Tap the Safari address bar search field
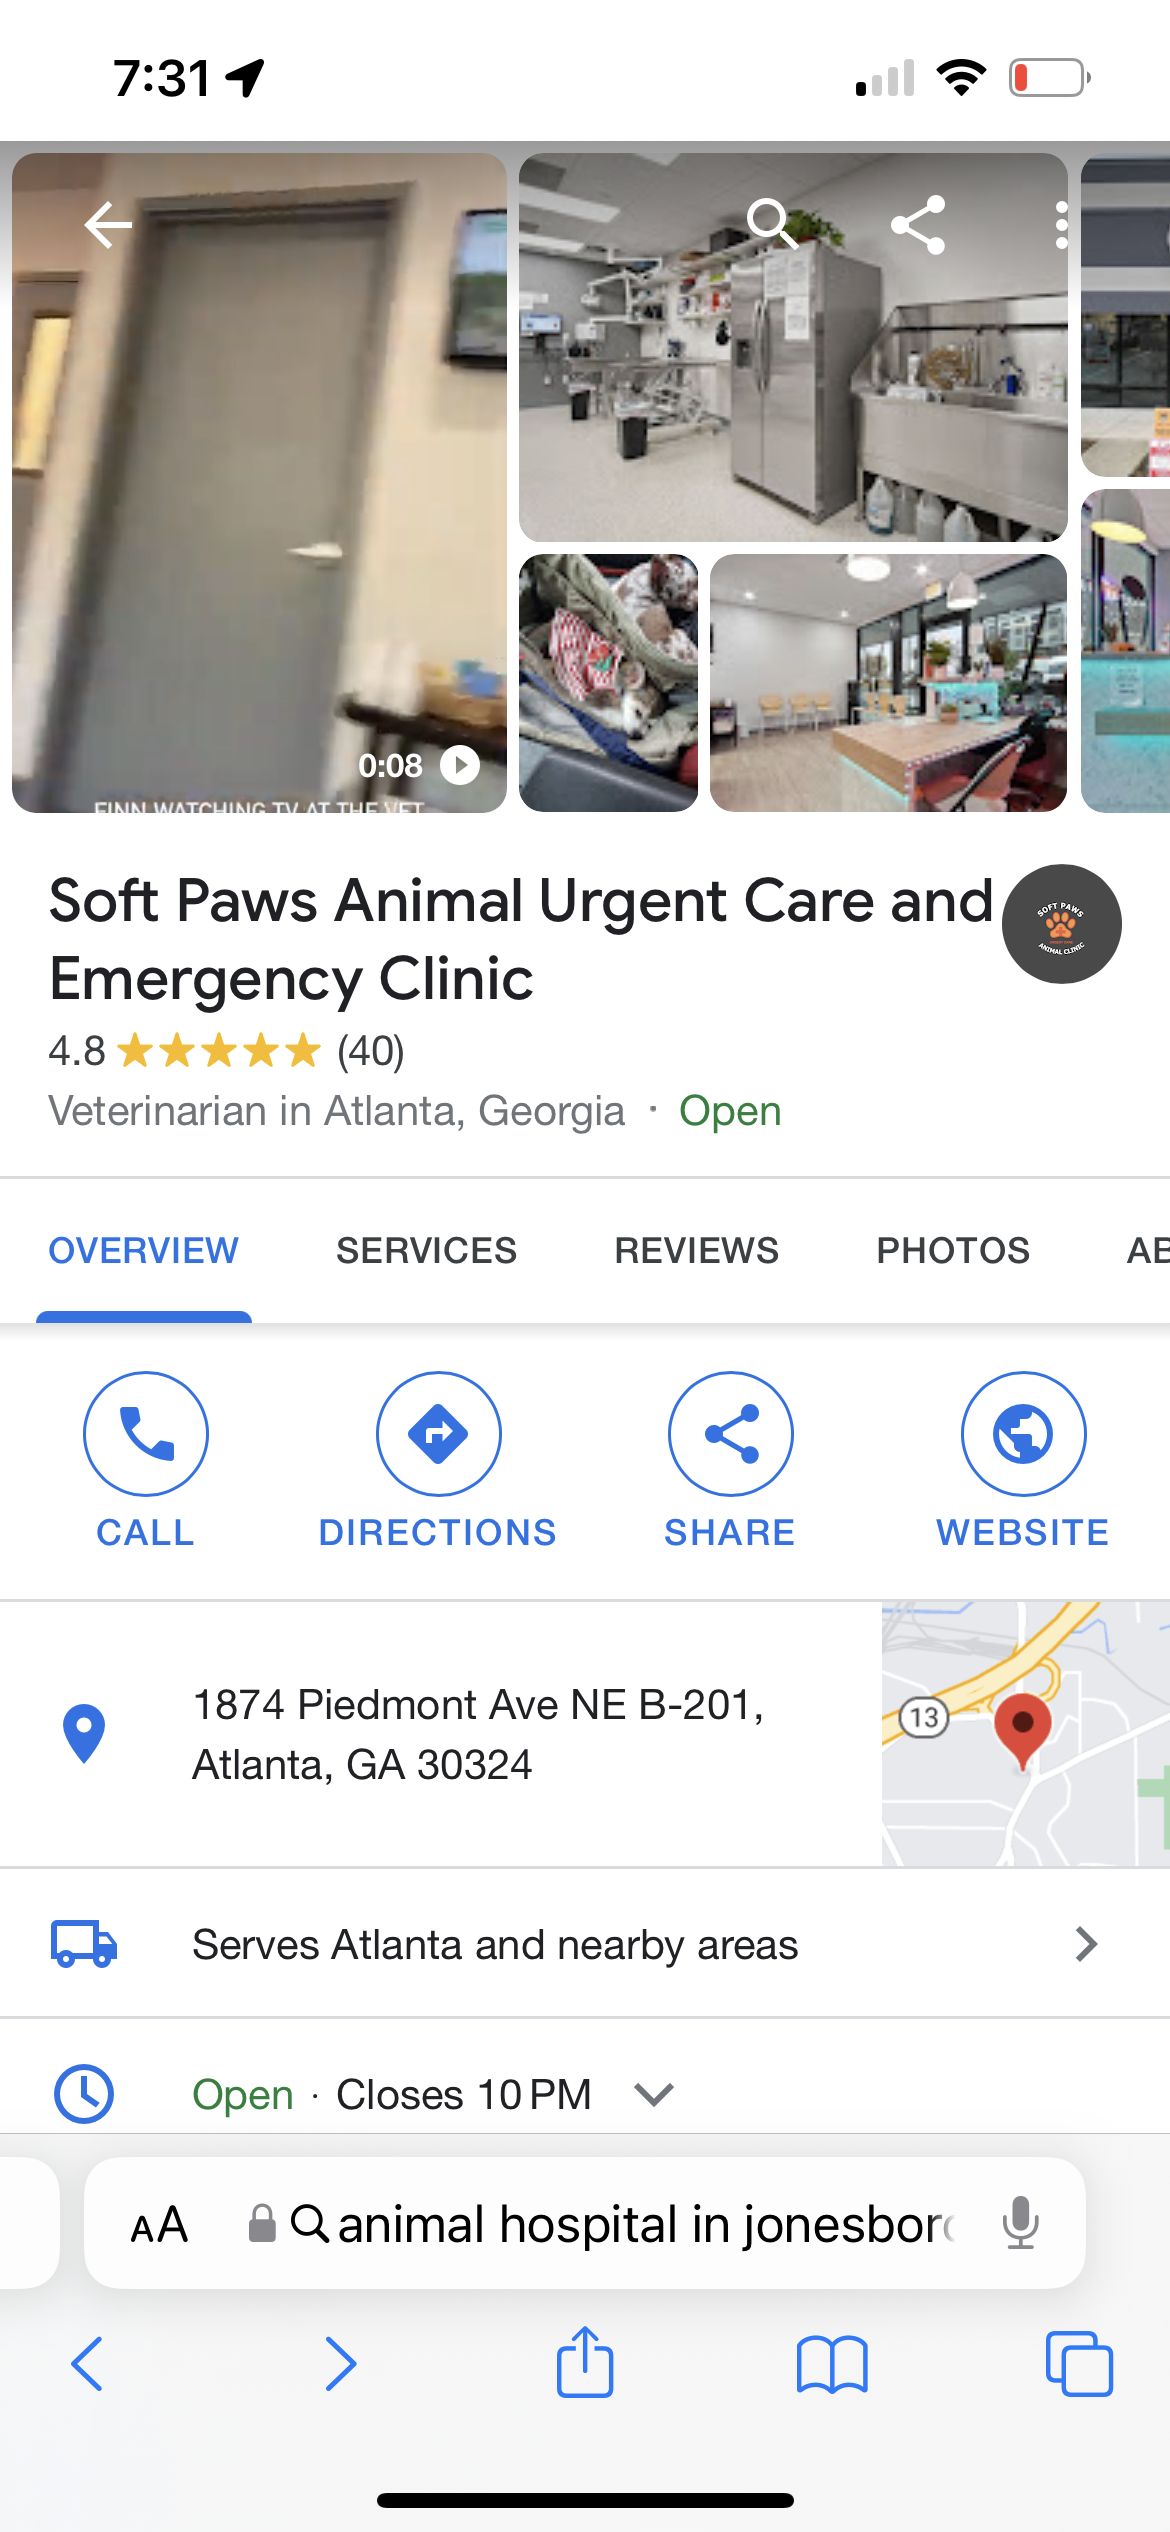This screenshot has height=2532, width=1170. pos(620,2224)
